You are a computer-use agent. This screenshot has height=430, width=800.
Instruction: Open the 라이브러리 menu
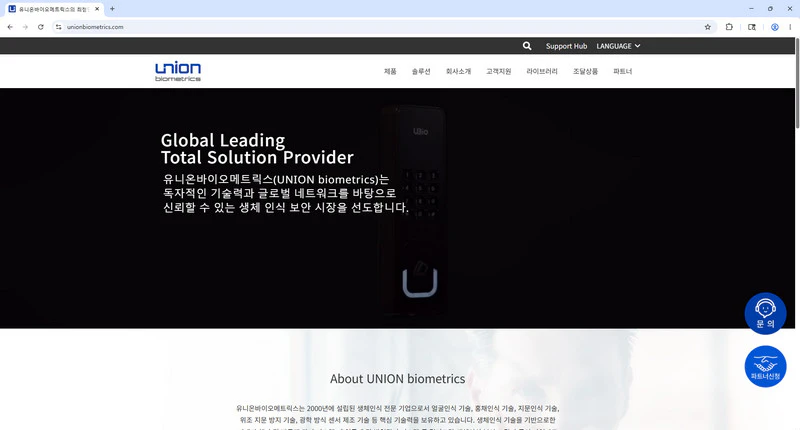tap(542, 71)
